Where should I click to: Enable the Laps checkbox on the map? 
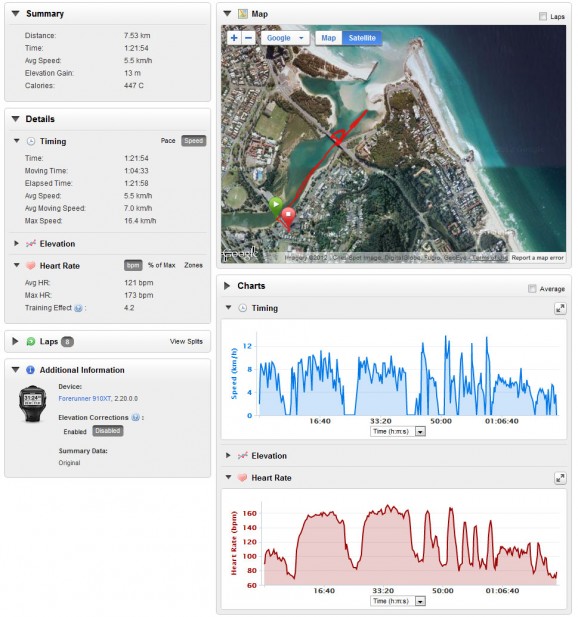pos(543,16)
